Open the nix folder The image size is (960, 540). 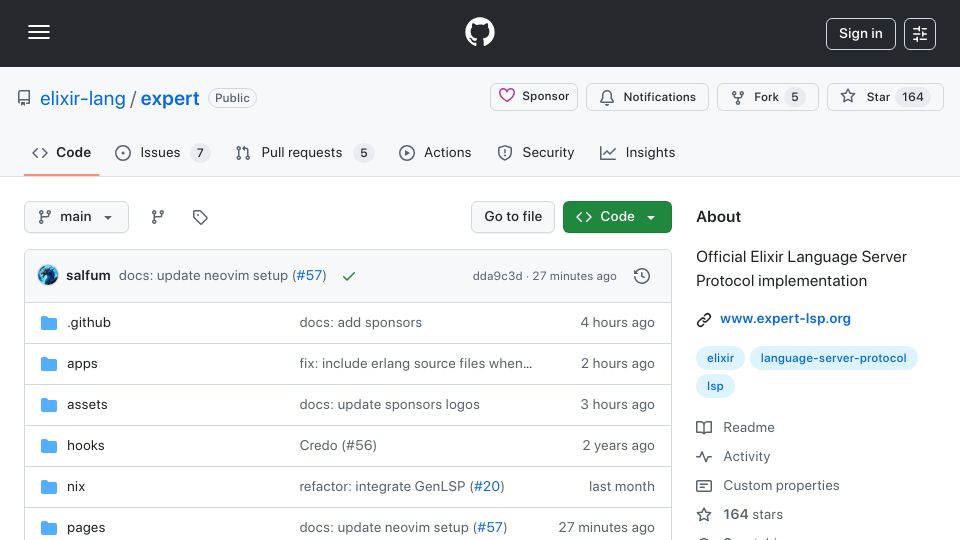(x=76, y=487)
